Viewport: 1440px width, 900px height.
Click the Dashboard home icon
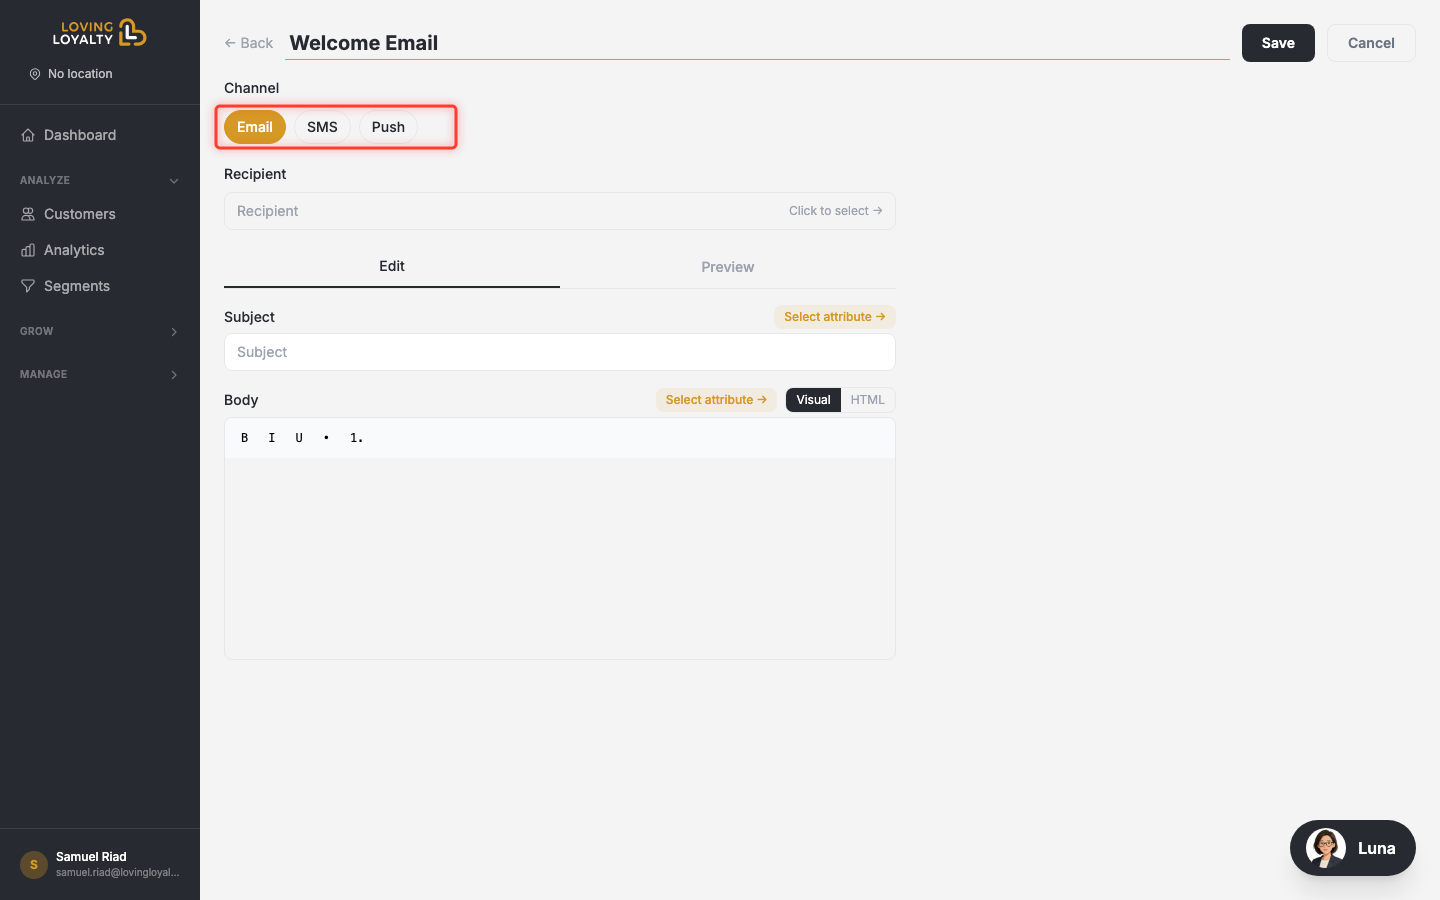(28, 135)
